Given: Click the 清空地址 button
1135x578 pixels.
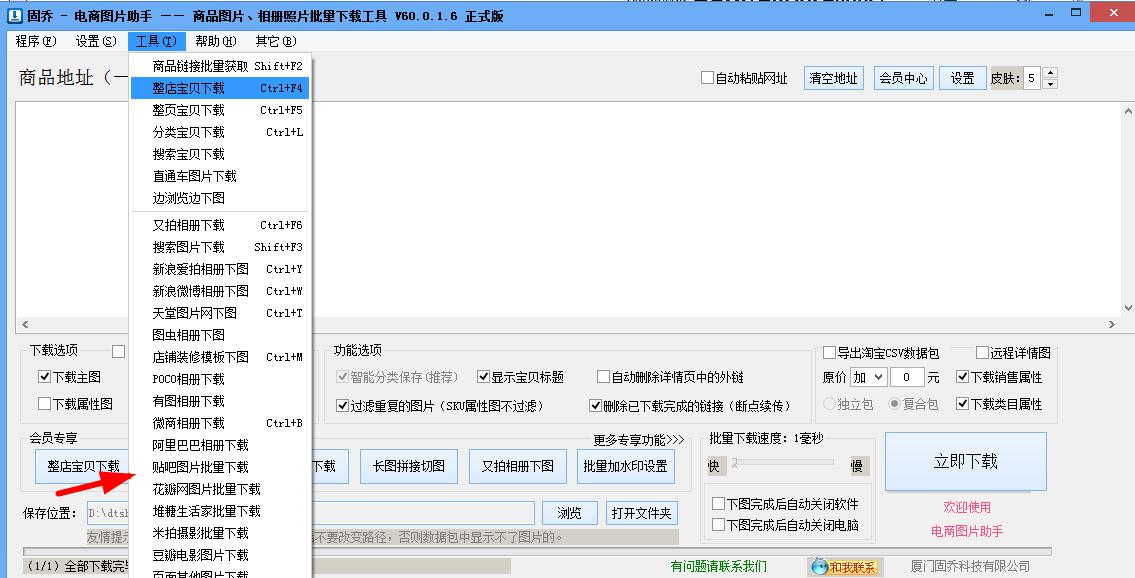Looking at the screenshot, I should click(x=833, y=77).
